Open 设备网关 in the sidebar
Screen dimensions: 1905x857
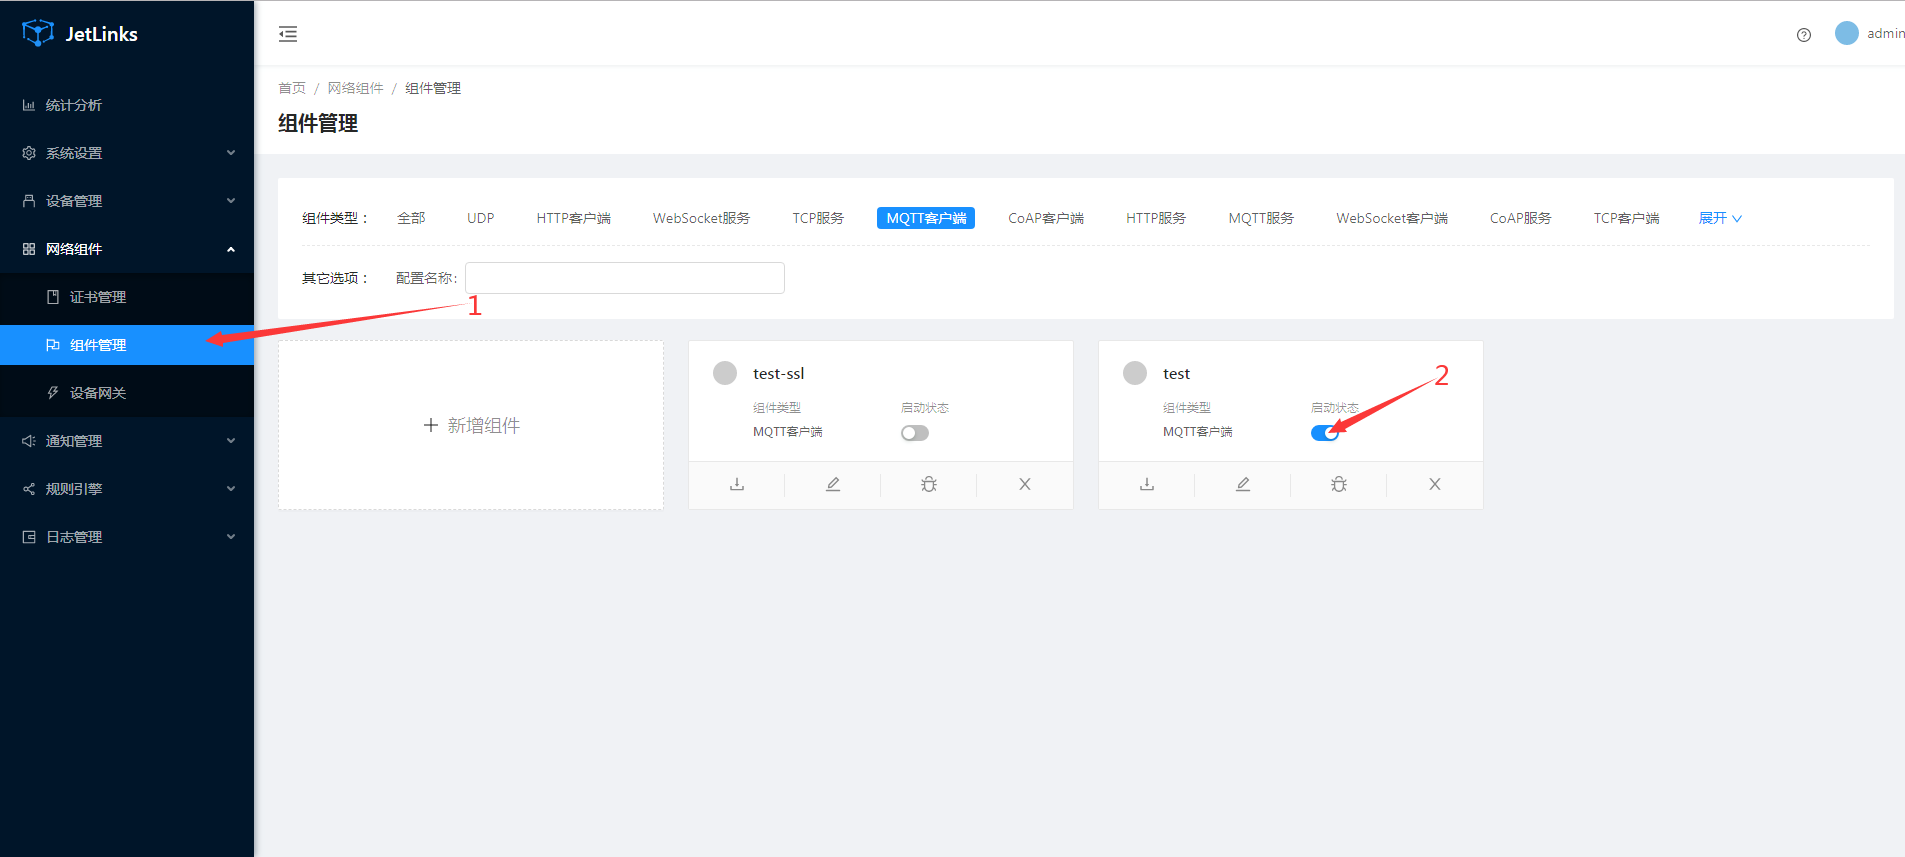pos(98,393)
